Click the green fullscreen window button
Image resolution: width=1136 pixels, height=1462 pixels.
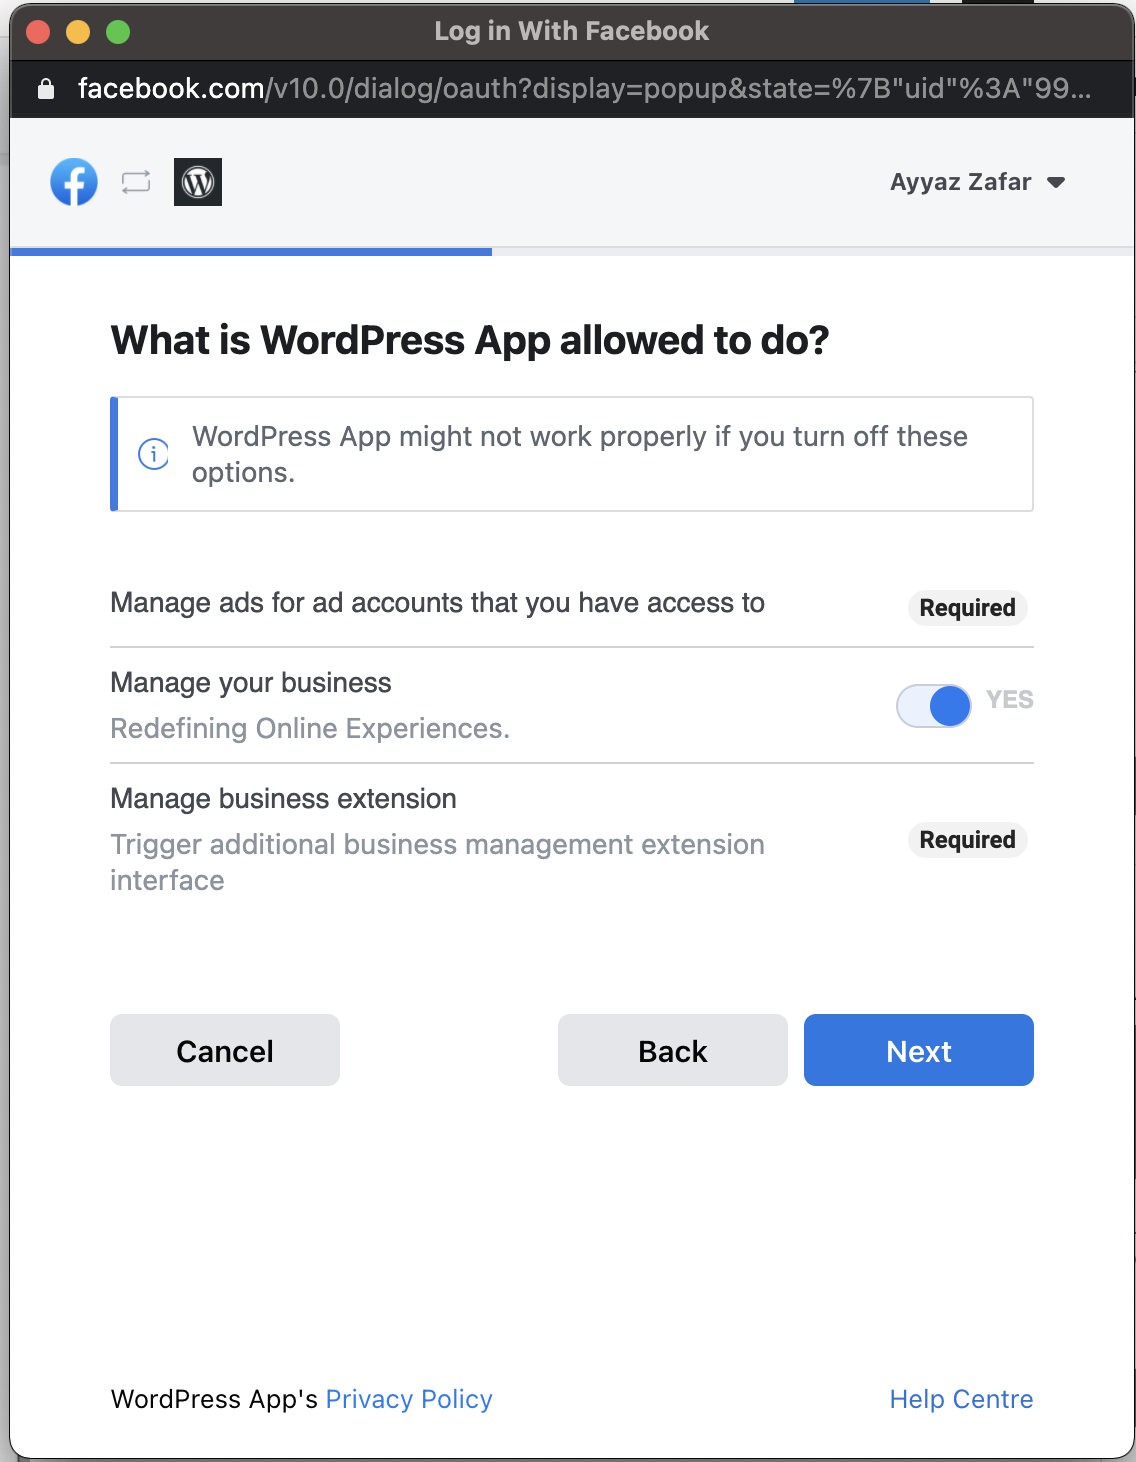(x=118, y=32)
